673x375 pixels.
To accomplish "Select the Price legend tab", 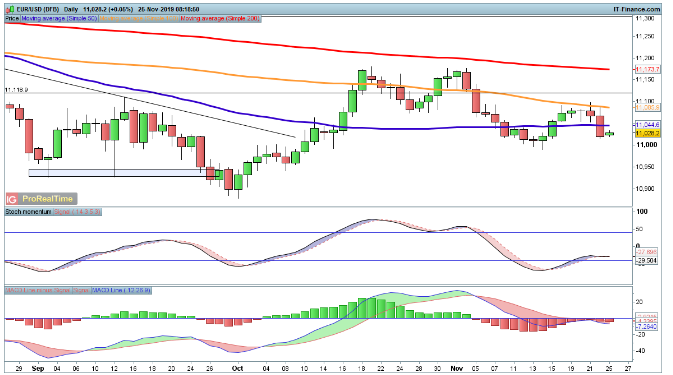I will [12, 19].
